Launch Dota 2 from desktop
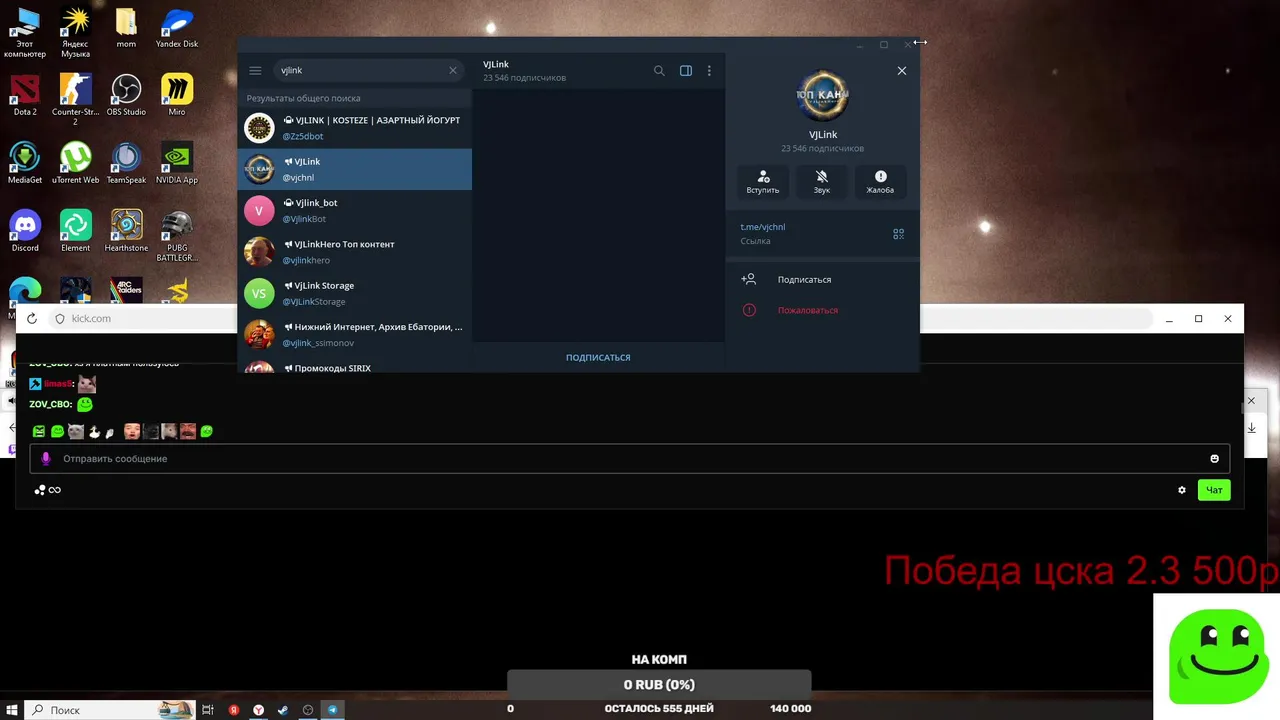Viewport: 1280px width, 720px height. point(25,95)
